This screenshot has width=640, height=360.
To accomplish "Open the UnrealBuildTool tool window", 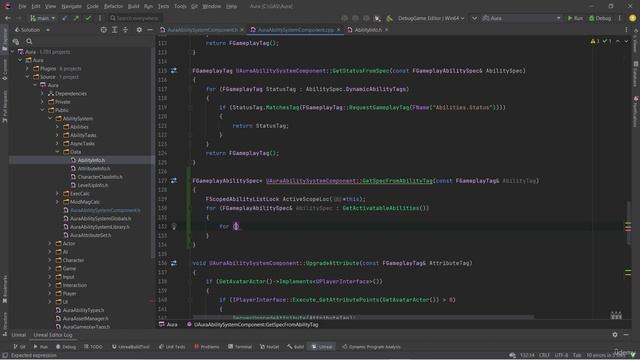I will point(131,347).
